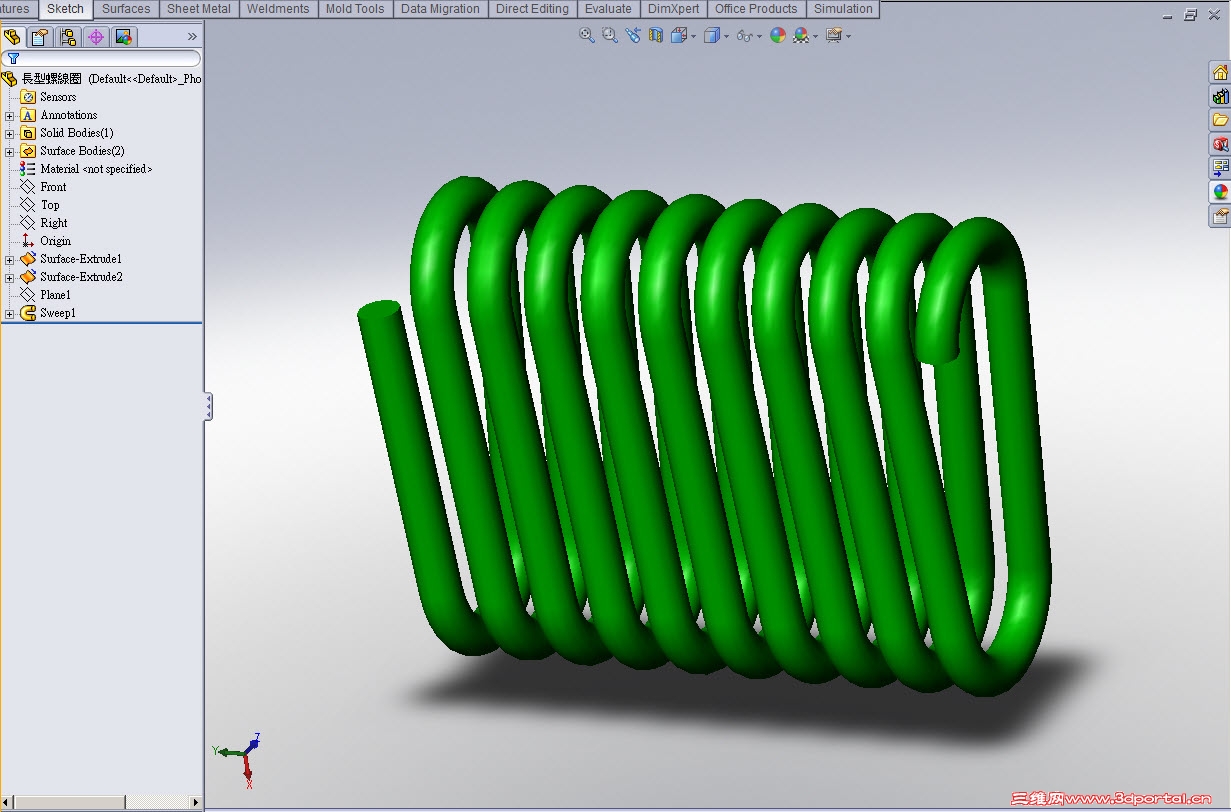Switch to the Mold Tools tab

[355, 9]
